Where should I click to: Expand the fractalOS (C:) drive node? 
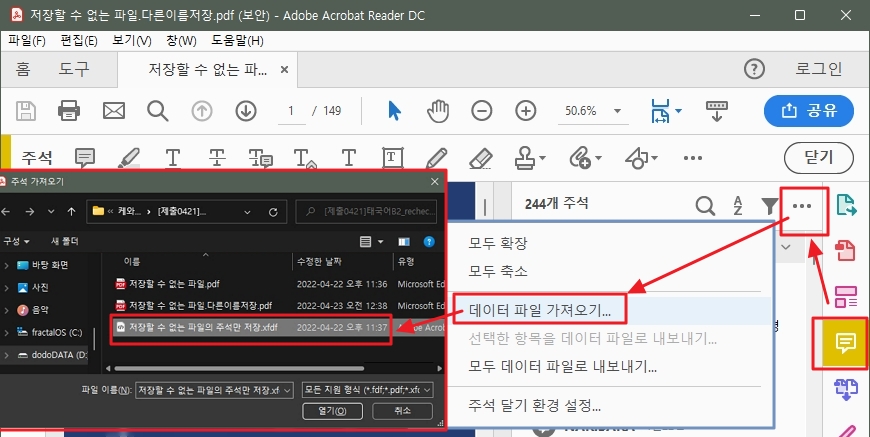(x=6, y=332)
